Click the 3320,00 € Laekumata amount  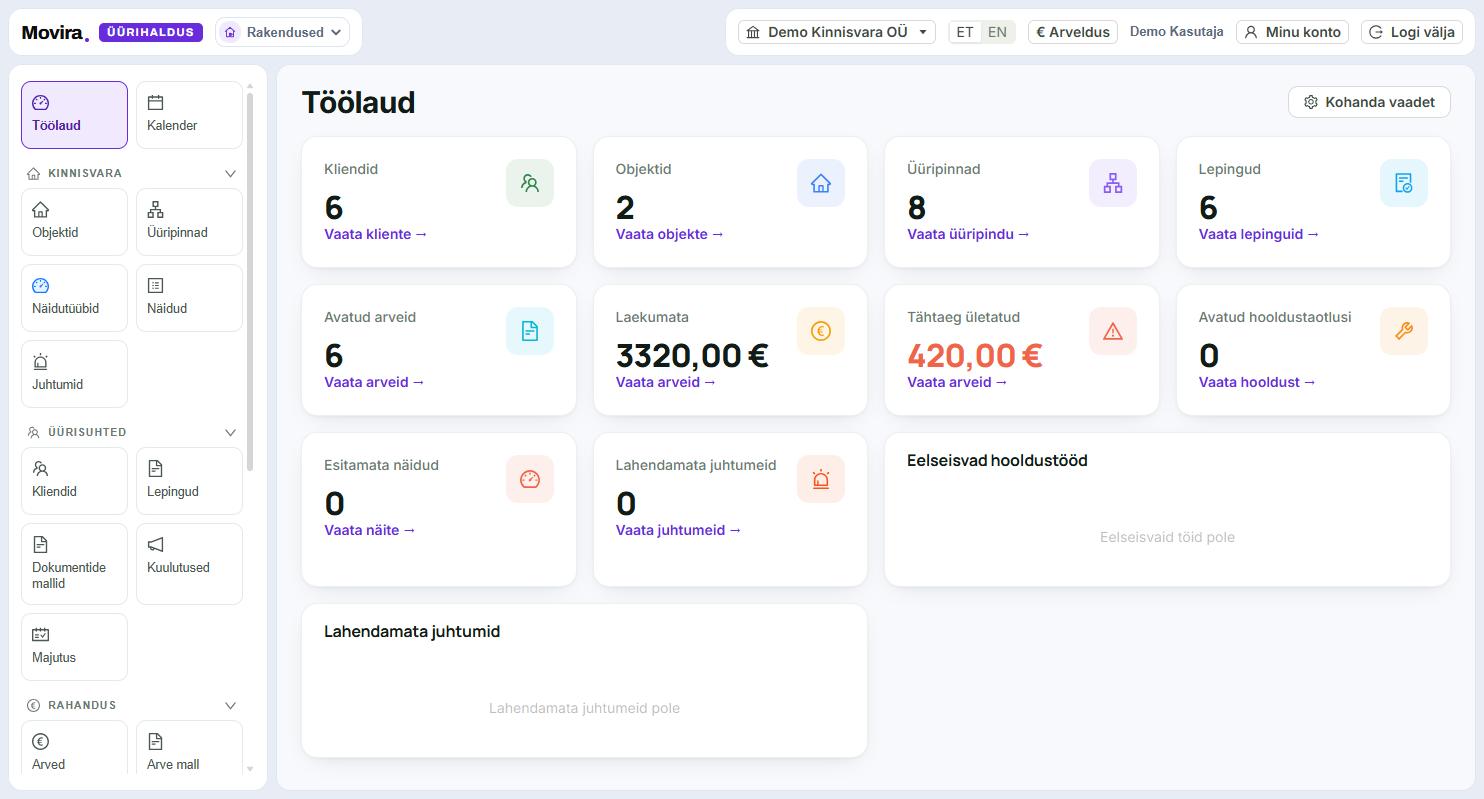click(x=692, y=355)
